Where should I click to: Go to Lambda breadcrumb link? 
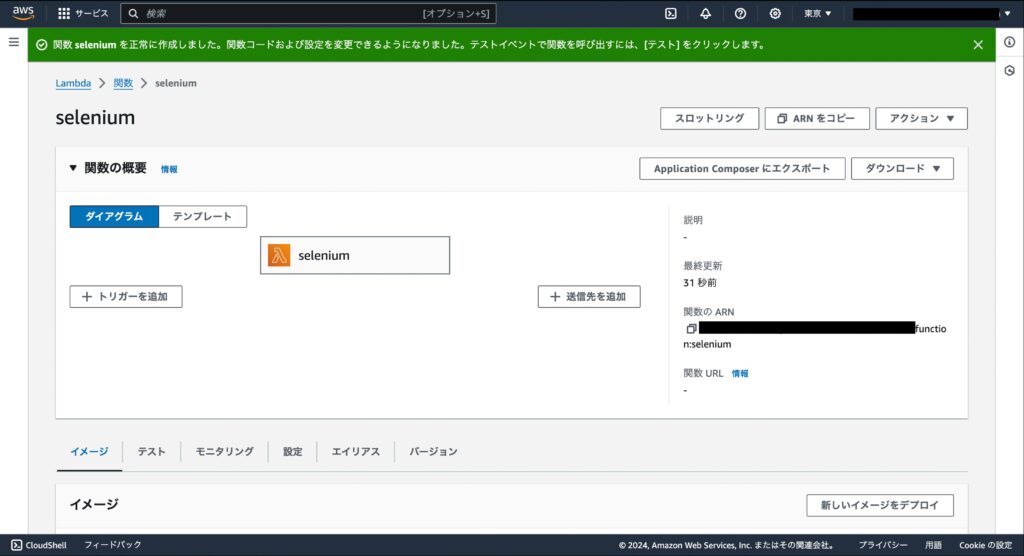pos(73,83)
